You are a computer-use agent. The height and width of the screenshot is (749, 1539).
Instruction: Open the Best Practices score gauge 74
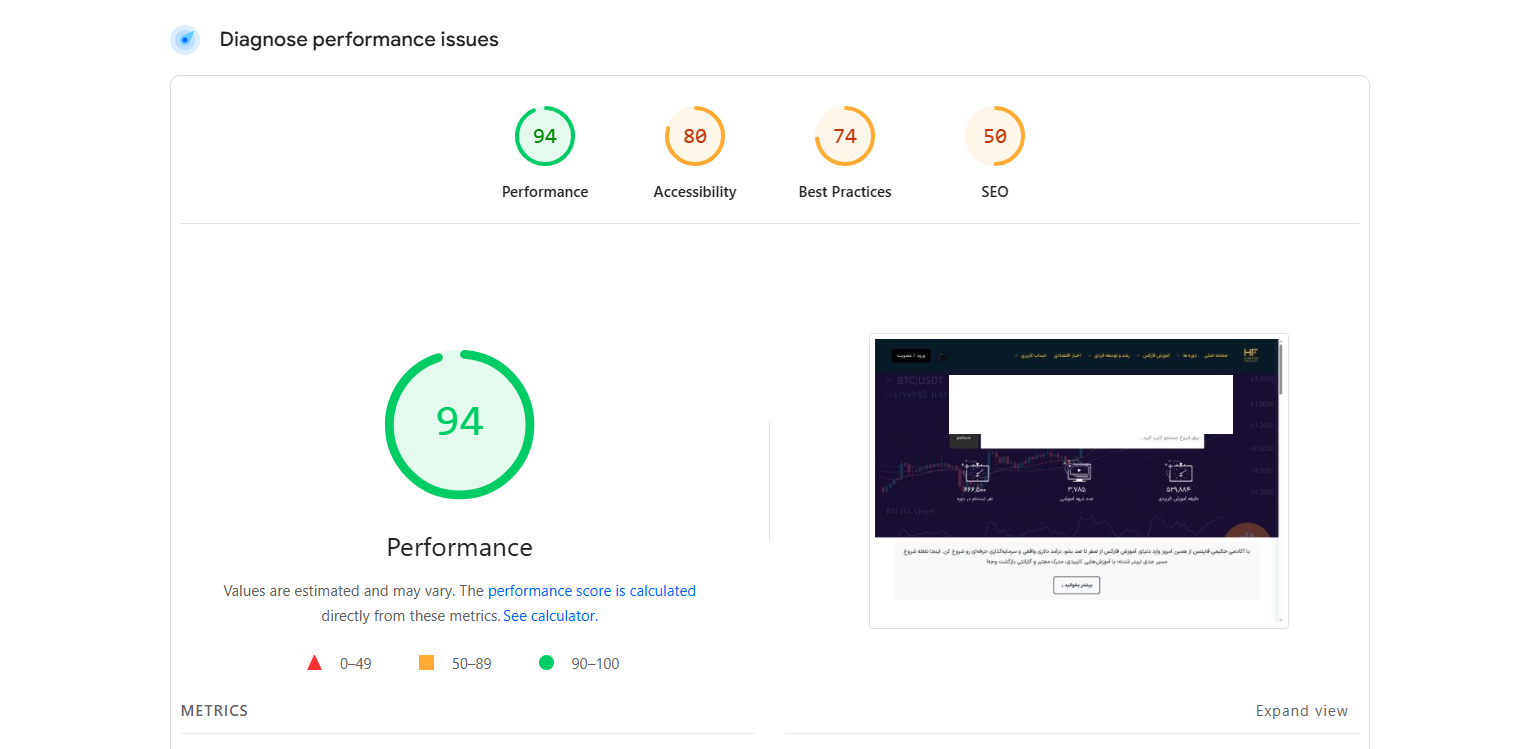coord(845,136)
